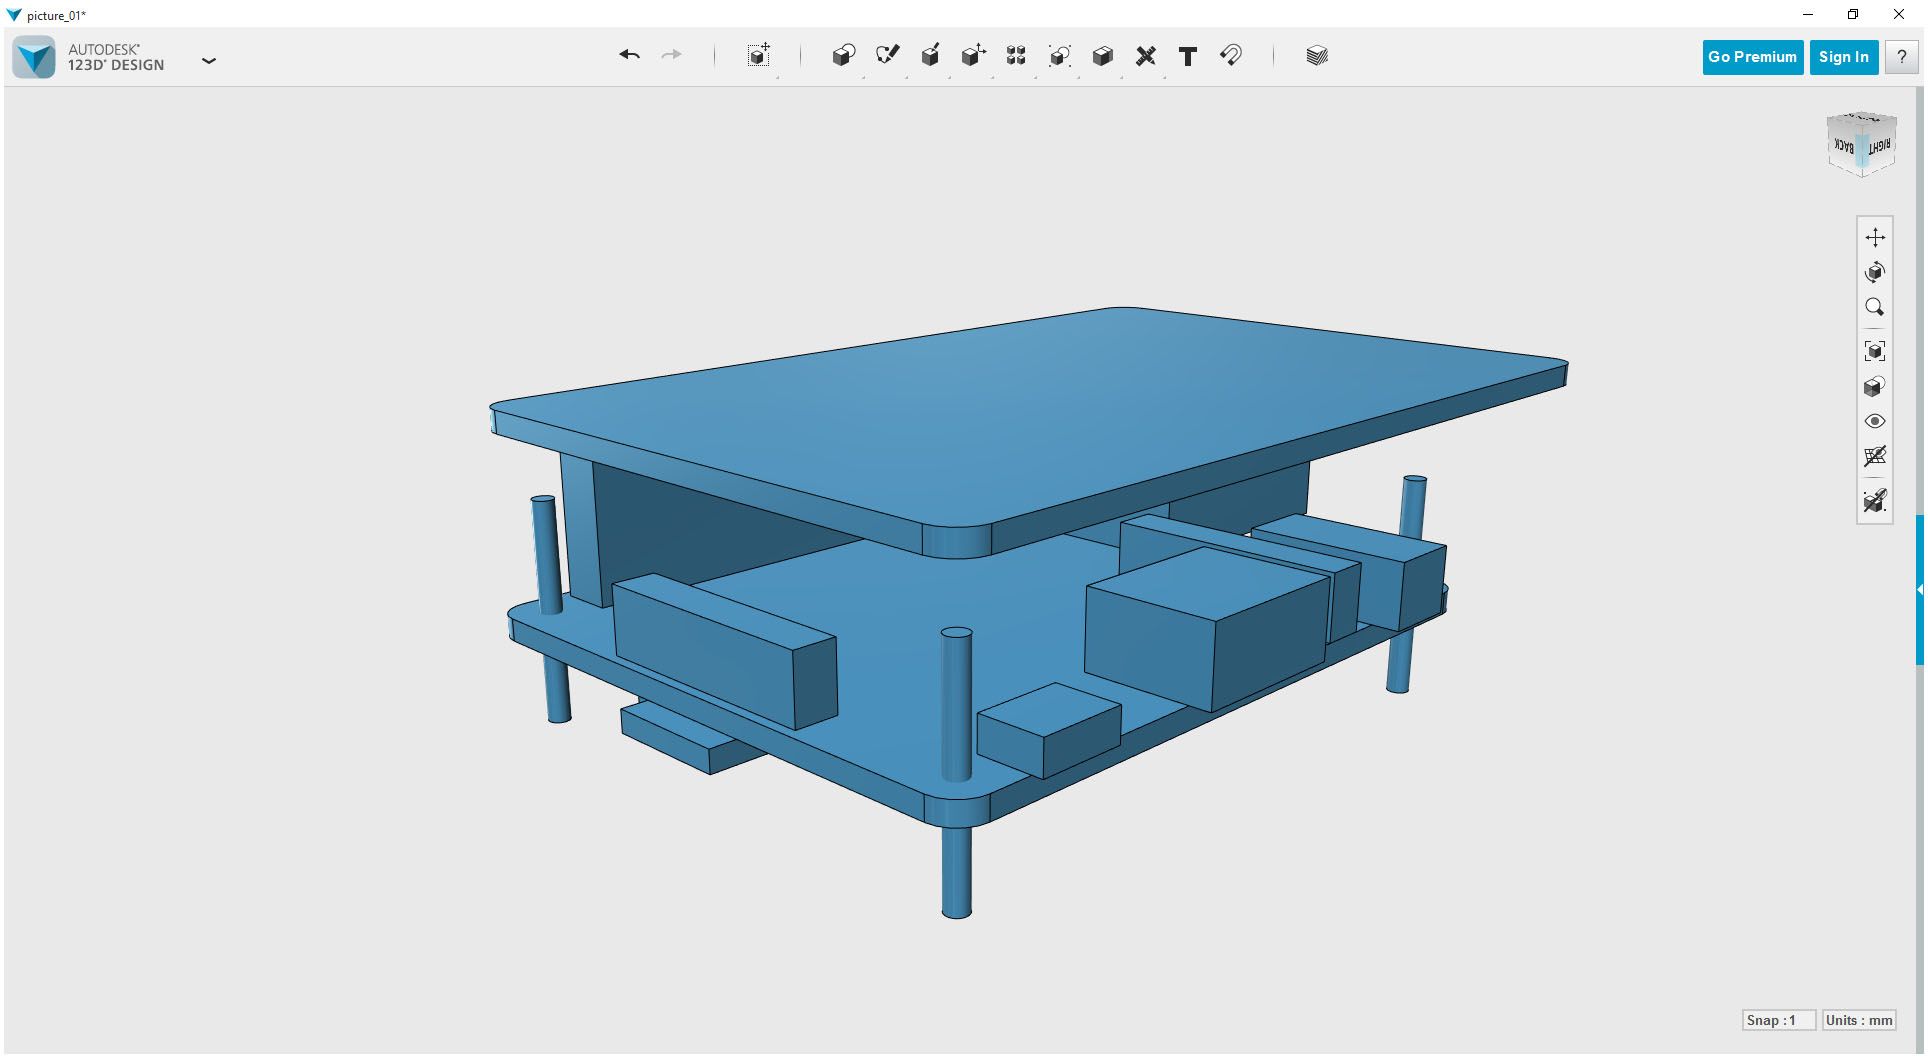Activate the Pan navigation tool
The height and width of the screenshot is (1058, 1928).
pos(1875,237)
